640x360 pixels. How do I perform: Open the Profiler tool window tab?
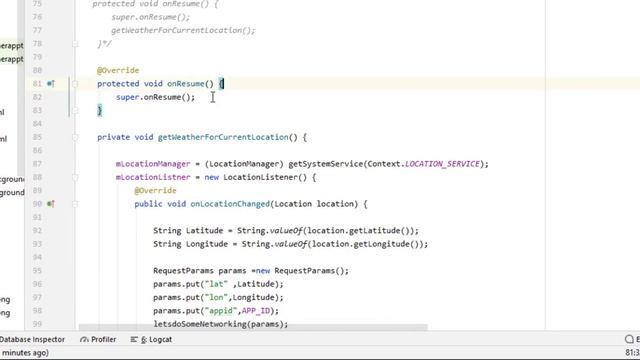pos(98,339)
